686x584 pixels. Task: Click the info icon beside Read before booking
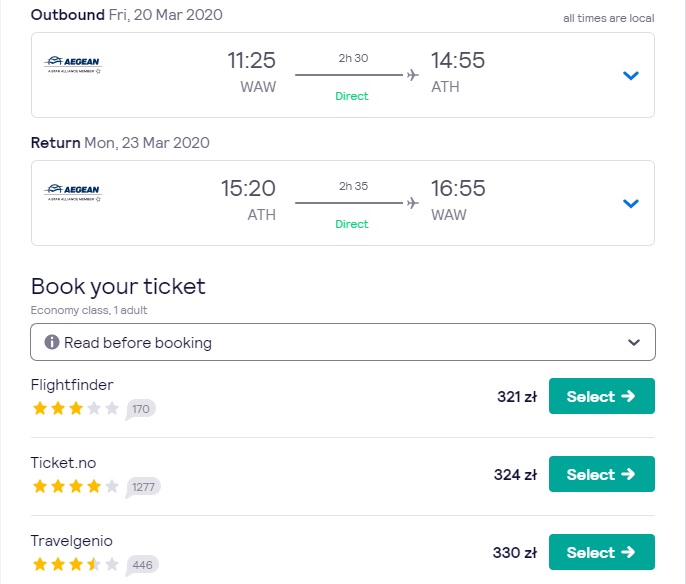click(x=52, y=342)
